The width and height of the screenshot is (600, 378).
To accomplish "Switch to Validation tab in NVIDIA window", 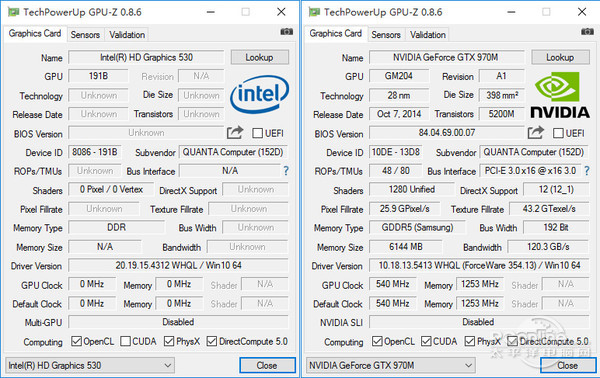I will coord(428,35).
